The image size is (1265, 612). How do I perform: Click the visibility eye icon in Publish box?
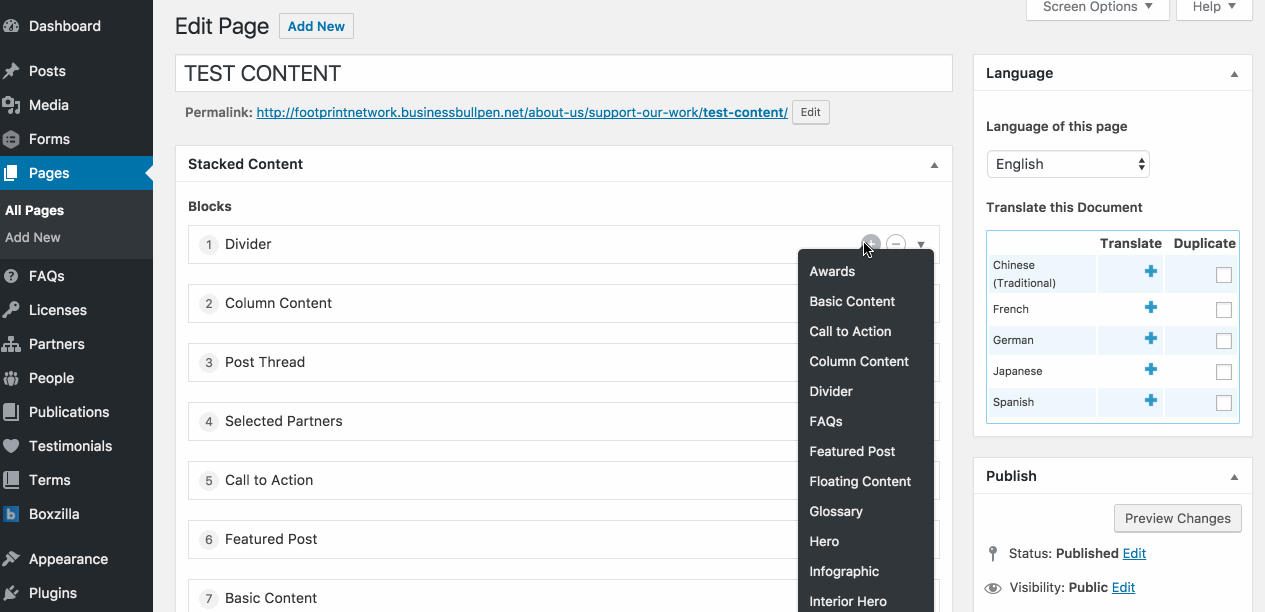coord(993,588)
